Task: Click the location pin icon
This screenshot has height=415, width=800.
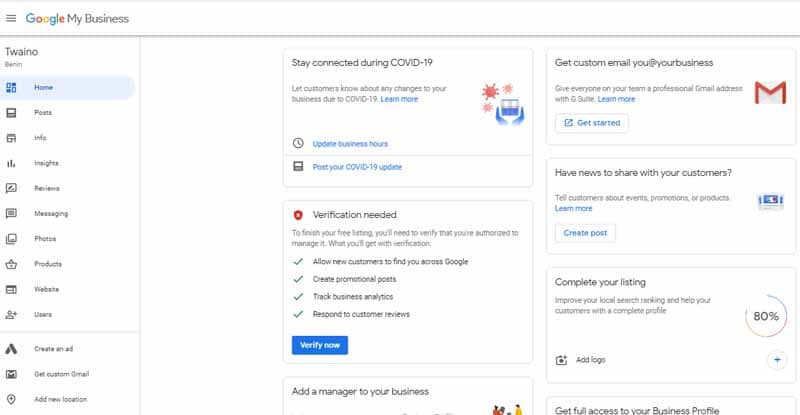Action: tap(11, 399)
